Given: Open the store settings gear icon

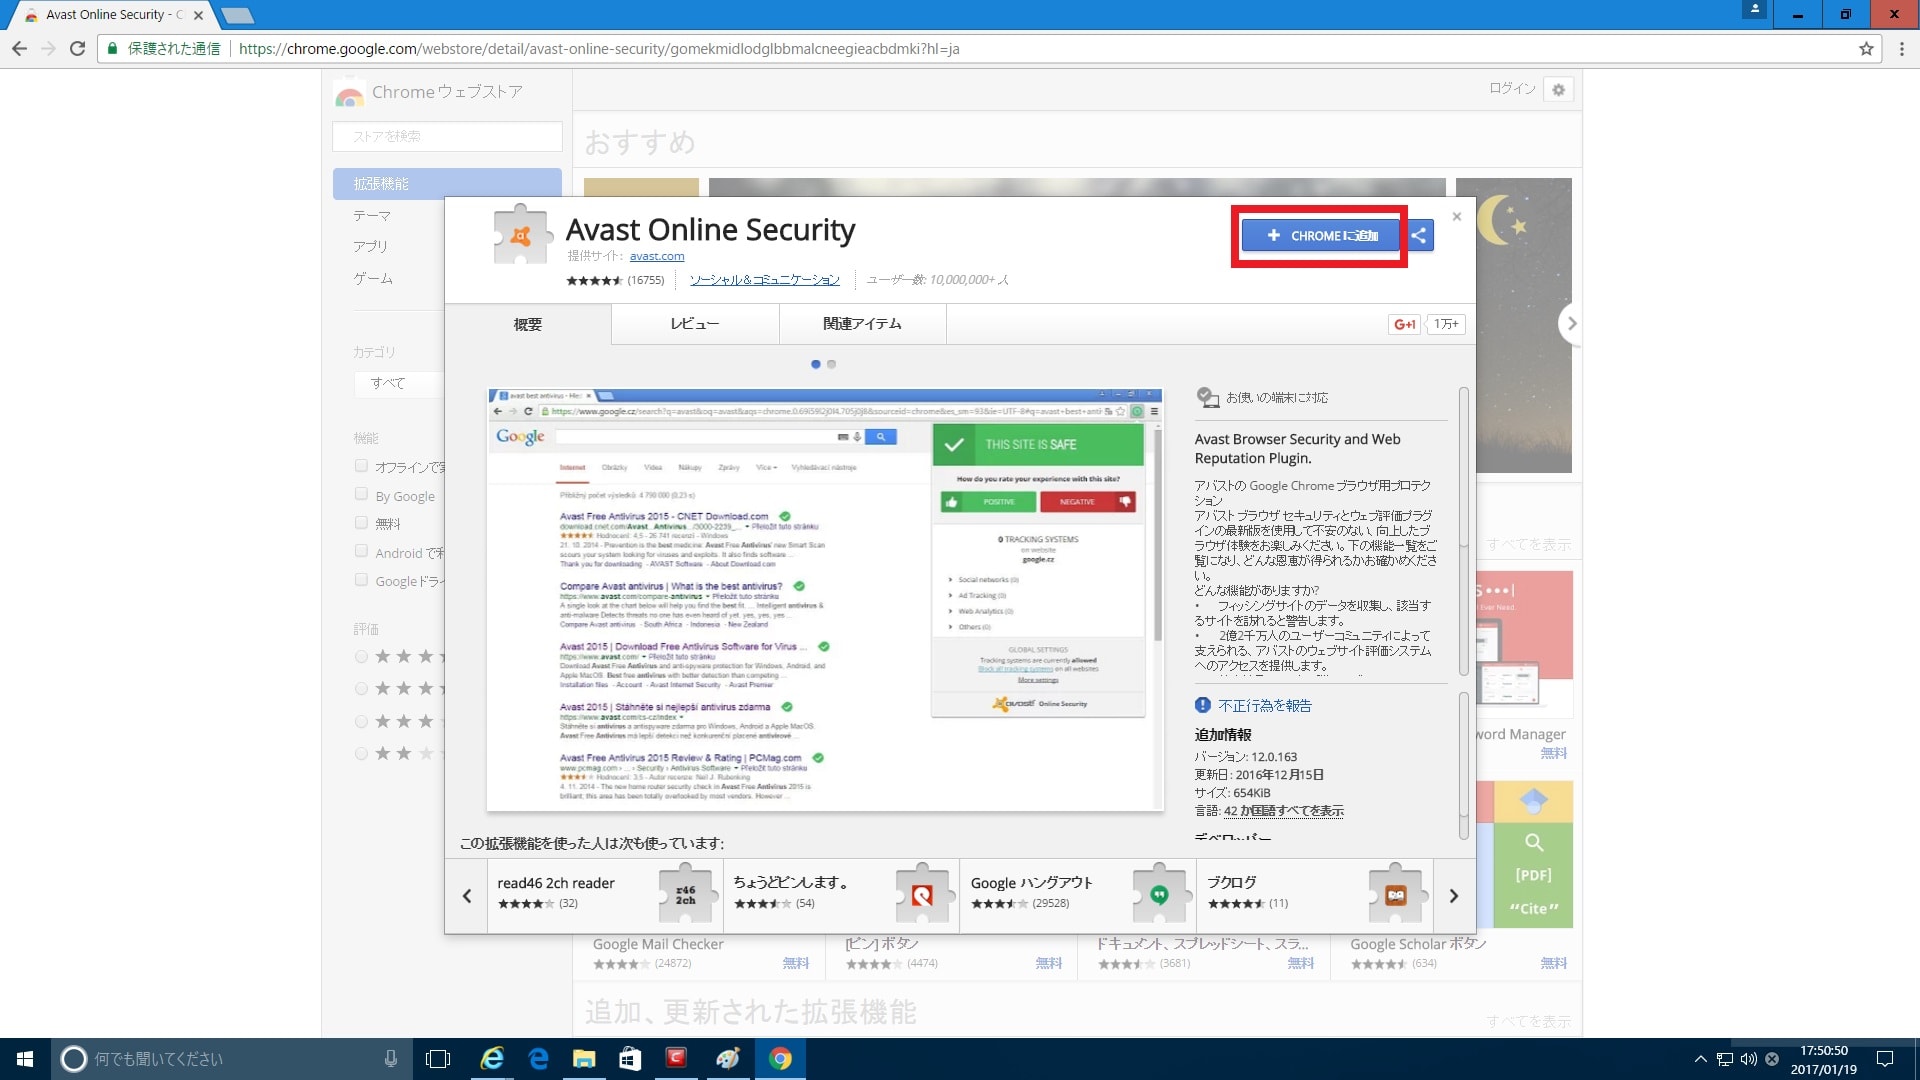Looking at the screenshot, I should tap(1558, 89).
